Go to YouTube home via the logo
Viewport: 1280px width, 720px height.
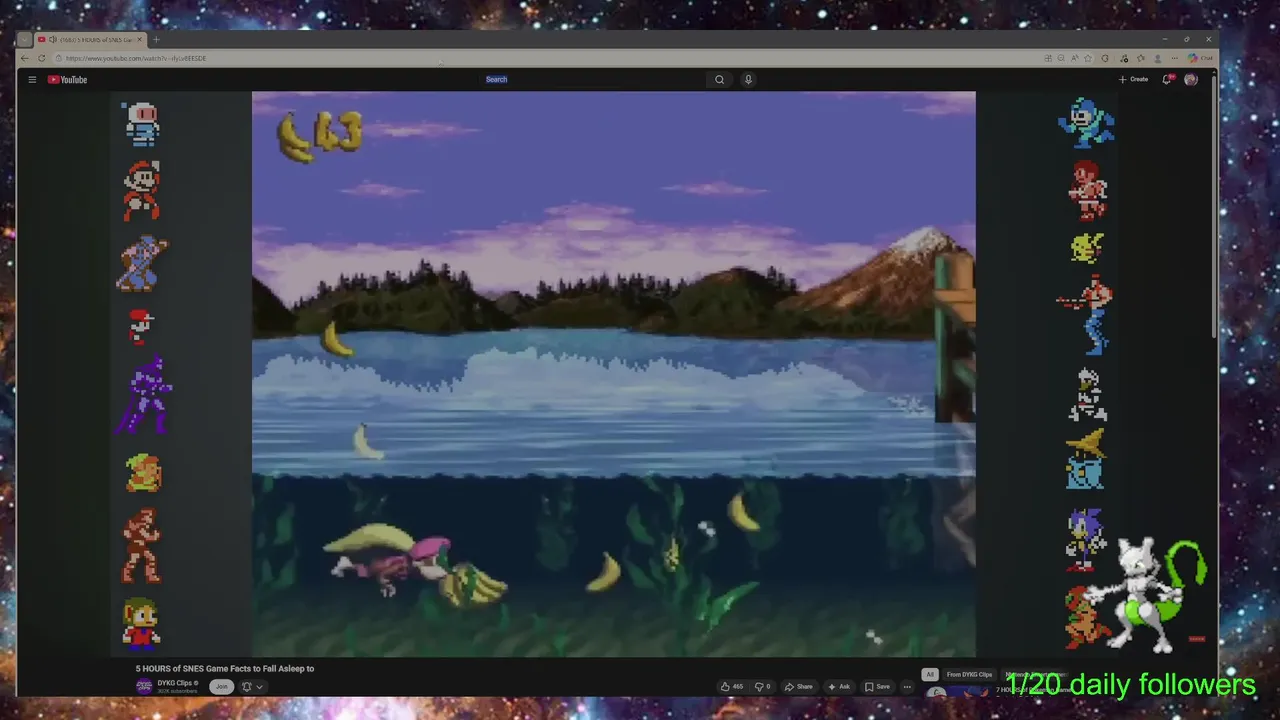(67, 79)
